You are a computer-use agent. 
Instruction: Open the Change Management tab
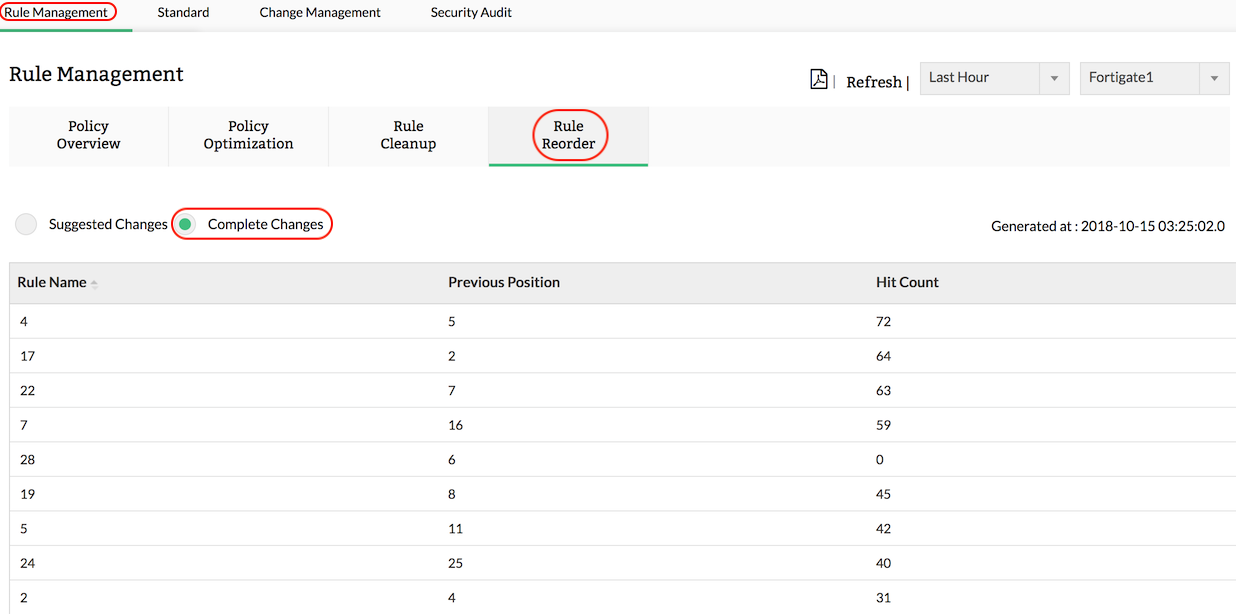click(x=320, y=13)
